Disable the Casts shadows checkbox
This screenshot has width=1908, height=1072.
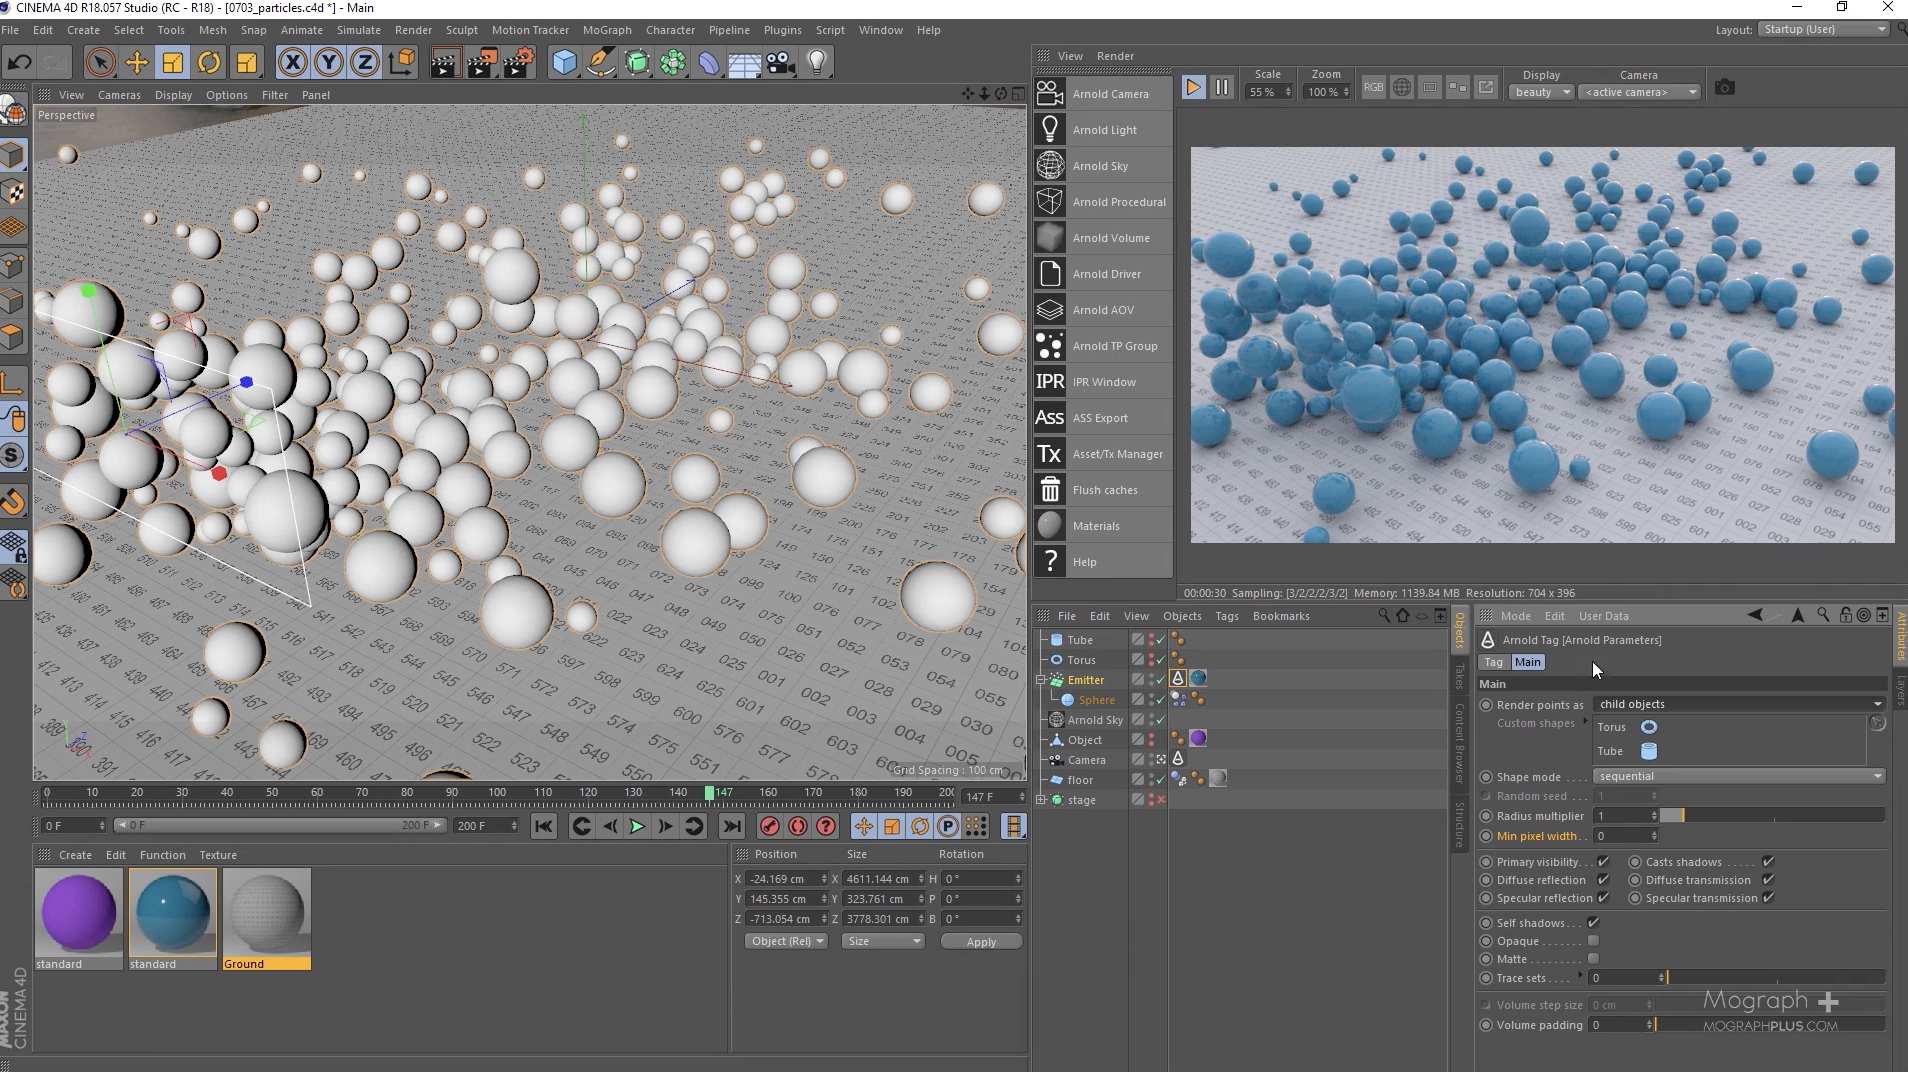pos(1768,862)
